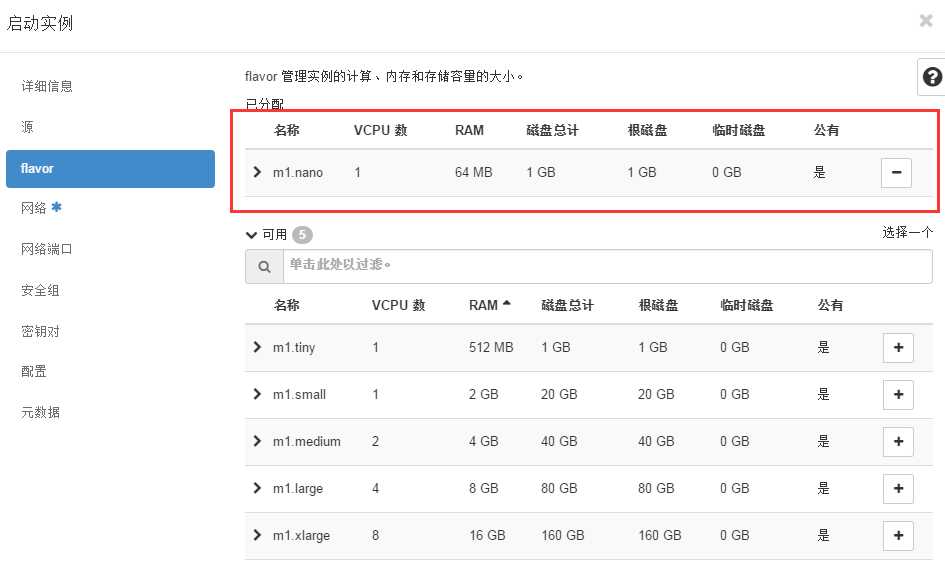945x562 pixels.
Task: Click the RAM sort arrow in available table
Action: (506, 304)
